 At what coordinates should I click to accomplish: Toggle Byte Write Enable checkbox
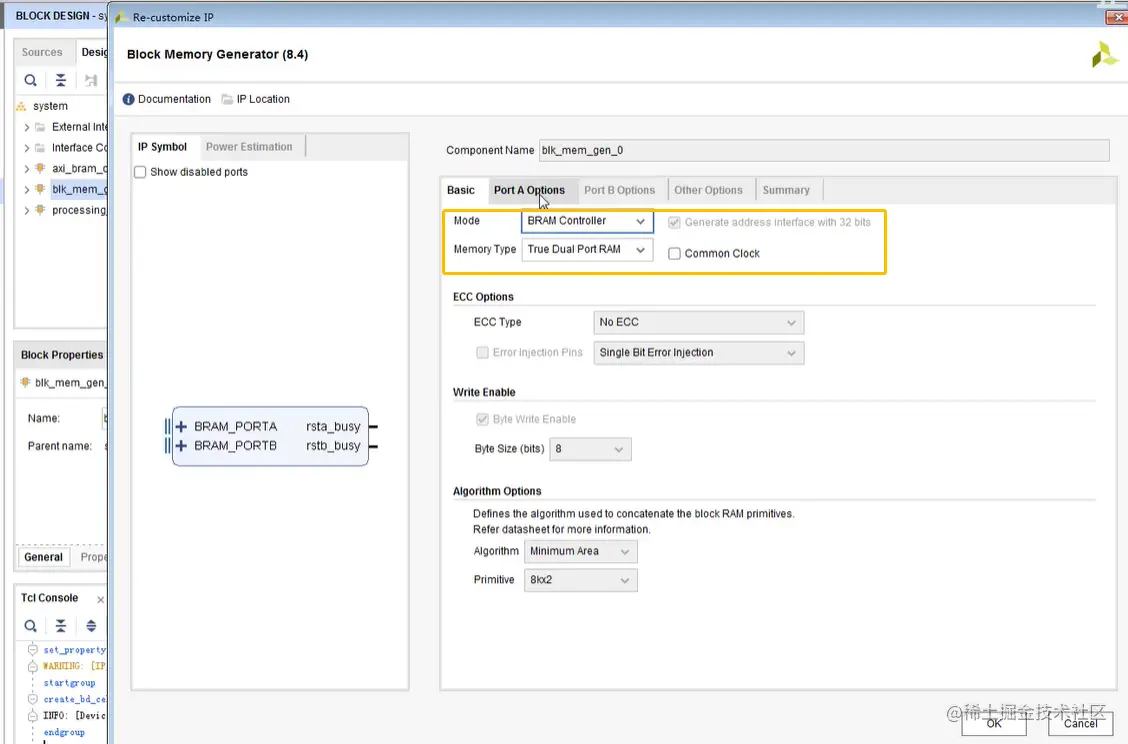483,419
